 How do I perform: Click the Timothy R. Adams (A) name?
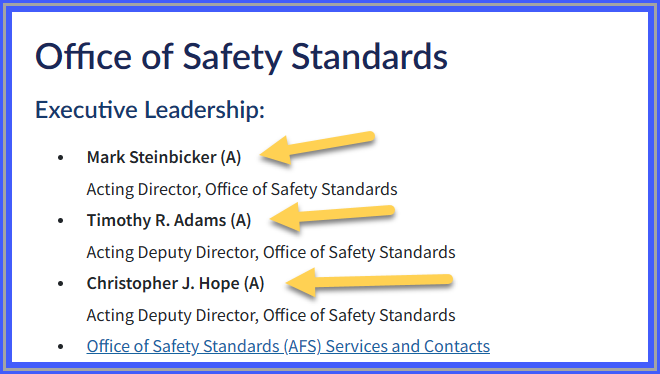169,220
